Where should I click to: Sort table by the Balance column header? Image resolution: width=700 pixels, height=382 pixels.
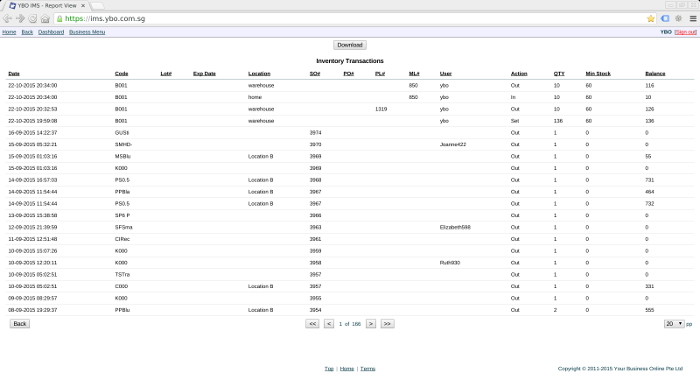click(x=655, y=74)
